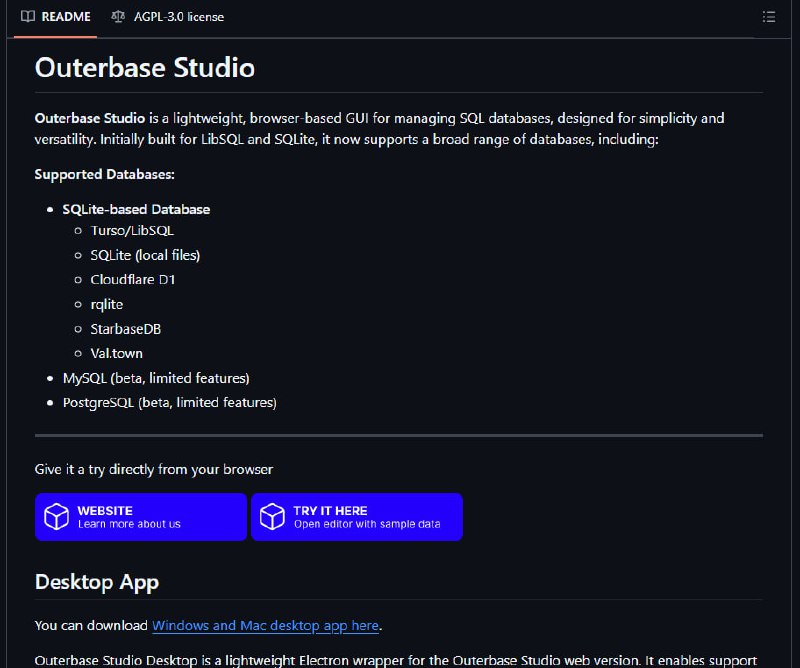Viewport: 800px width, 668px height.
Task: Click the license scale icon
Action: click(118, 17)
